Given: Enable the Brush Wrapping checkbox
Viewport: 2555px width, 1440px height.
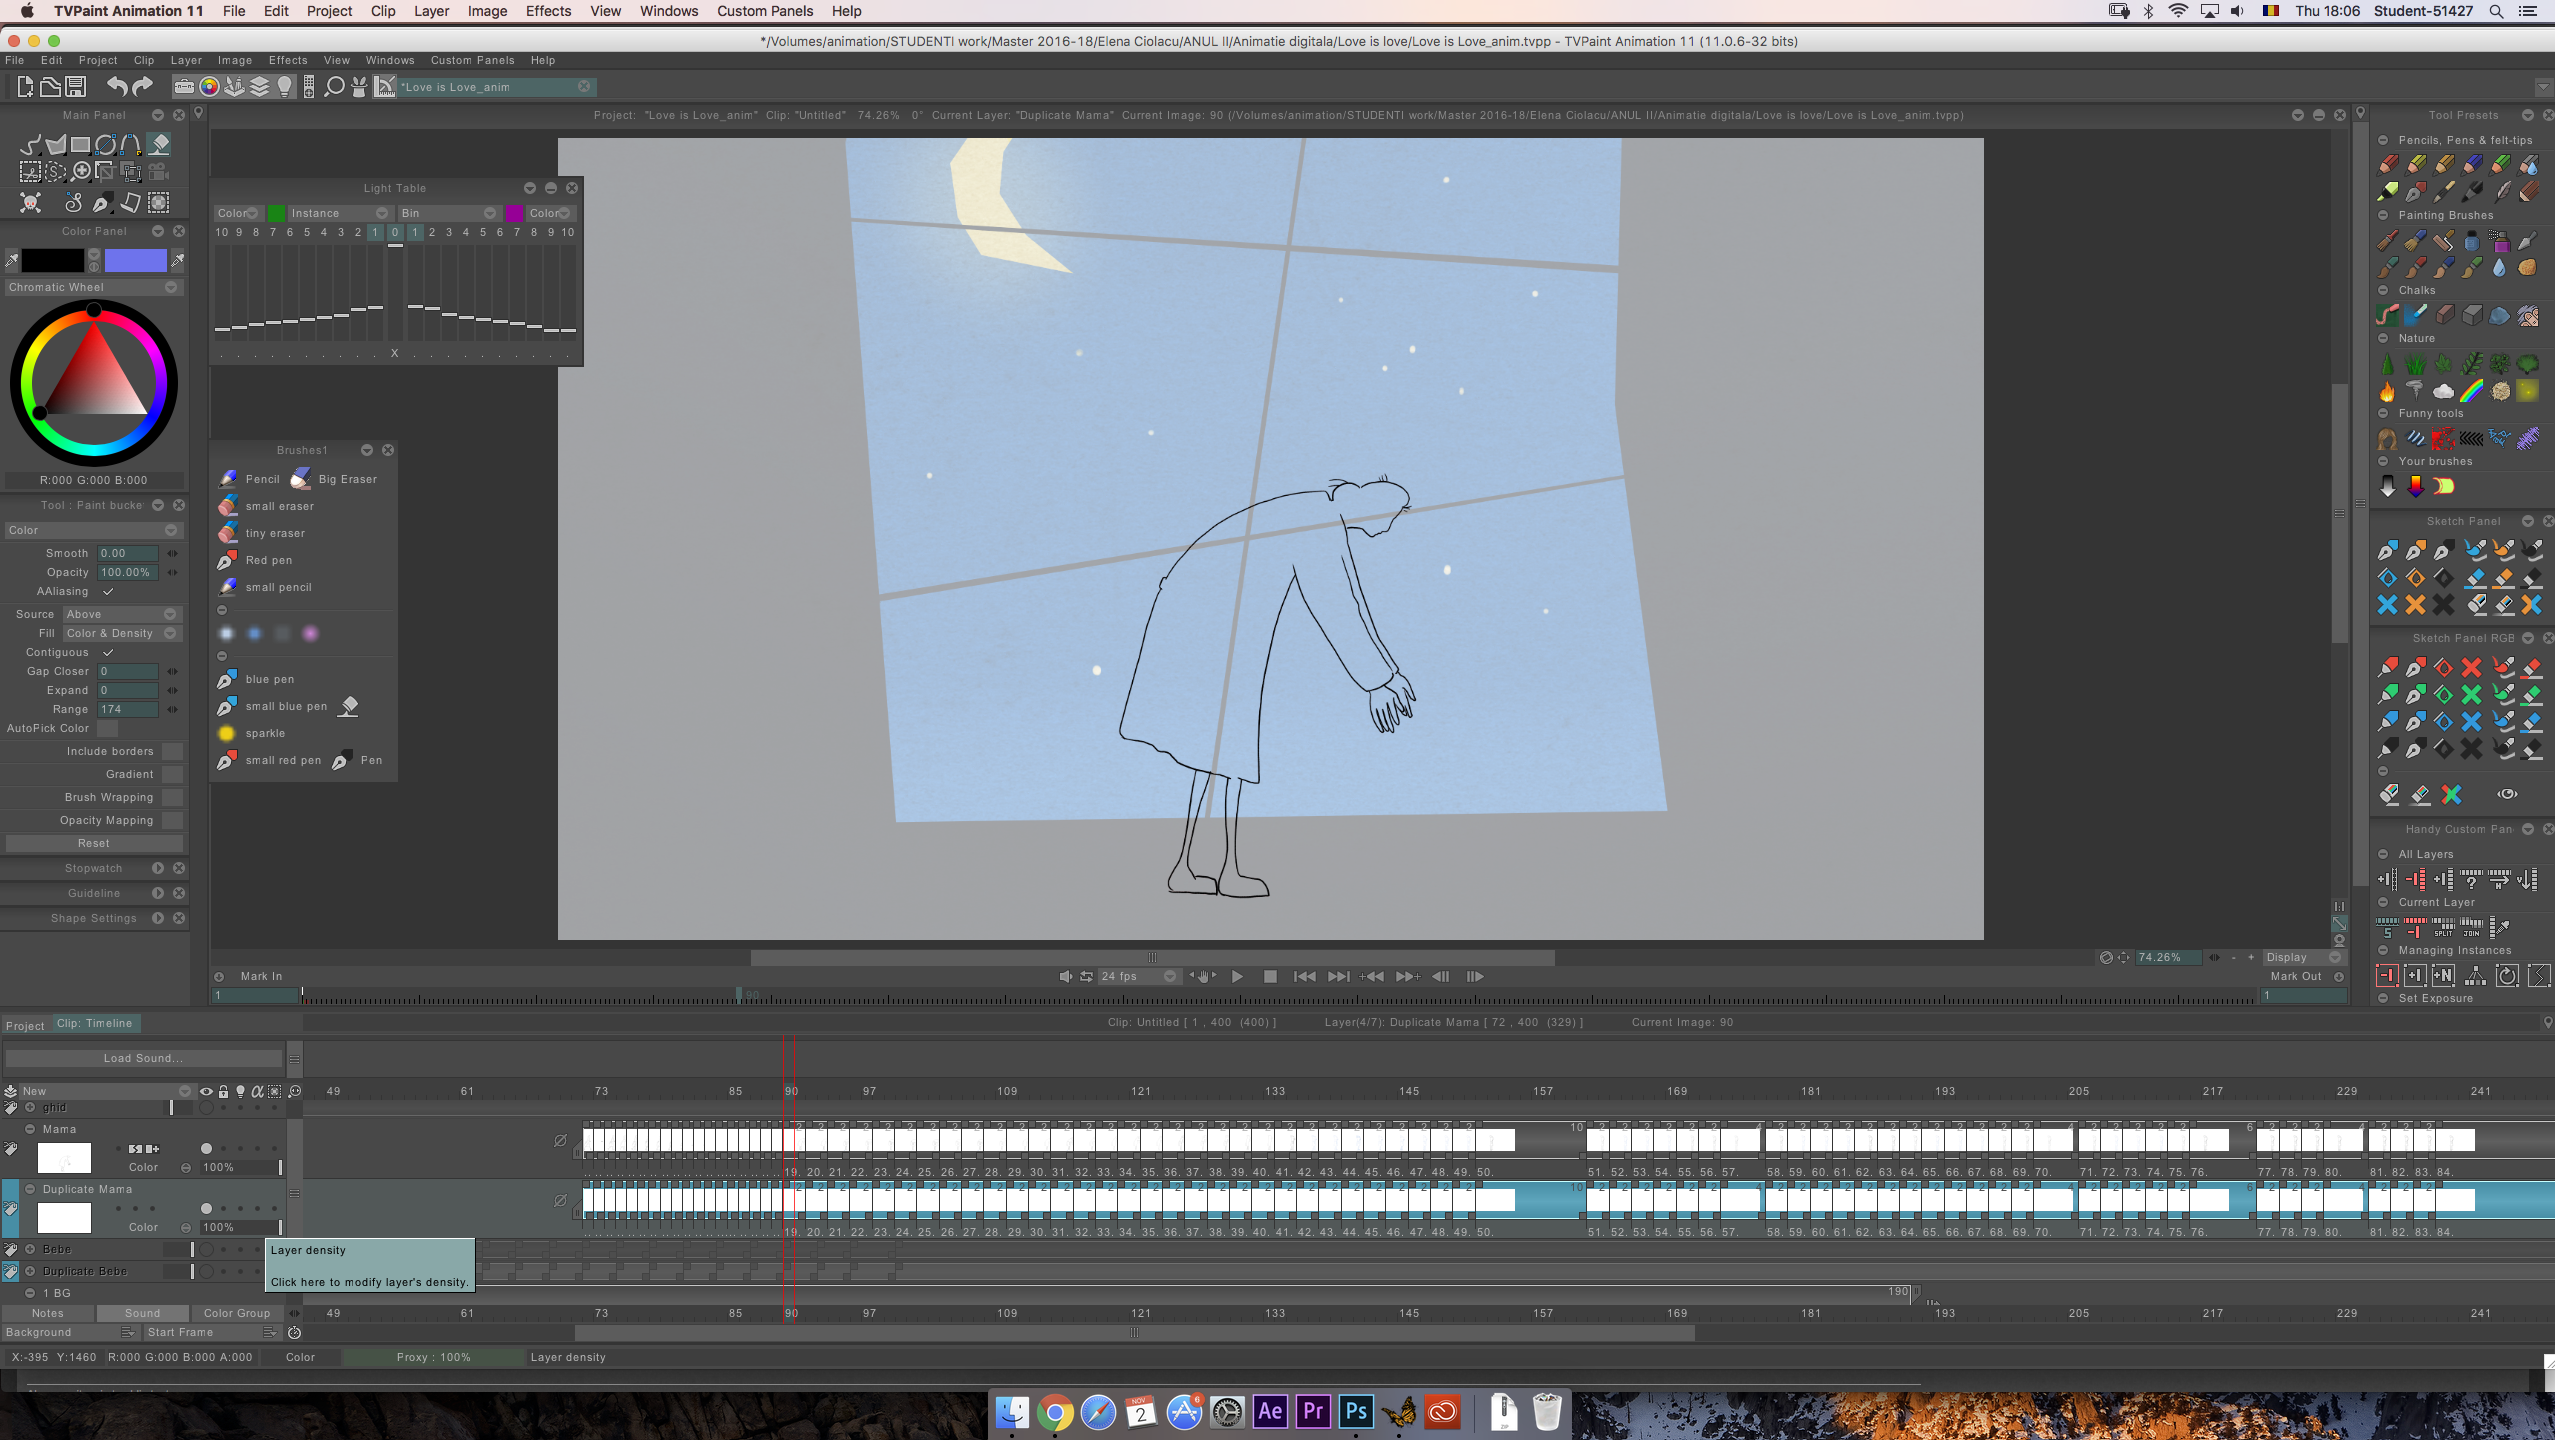Looking at the screenshot, I should pyautogui.click(x=173, y=798).
